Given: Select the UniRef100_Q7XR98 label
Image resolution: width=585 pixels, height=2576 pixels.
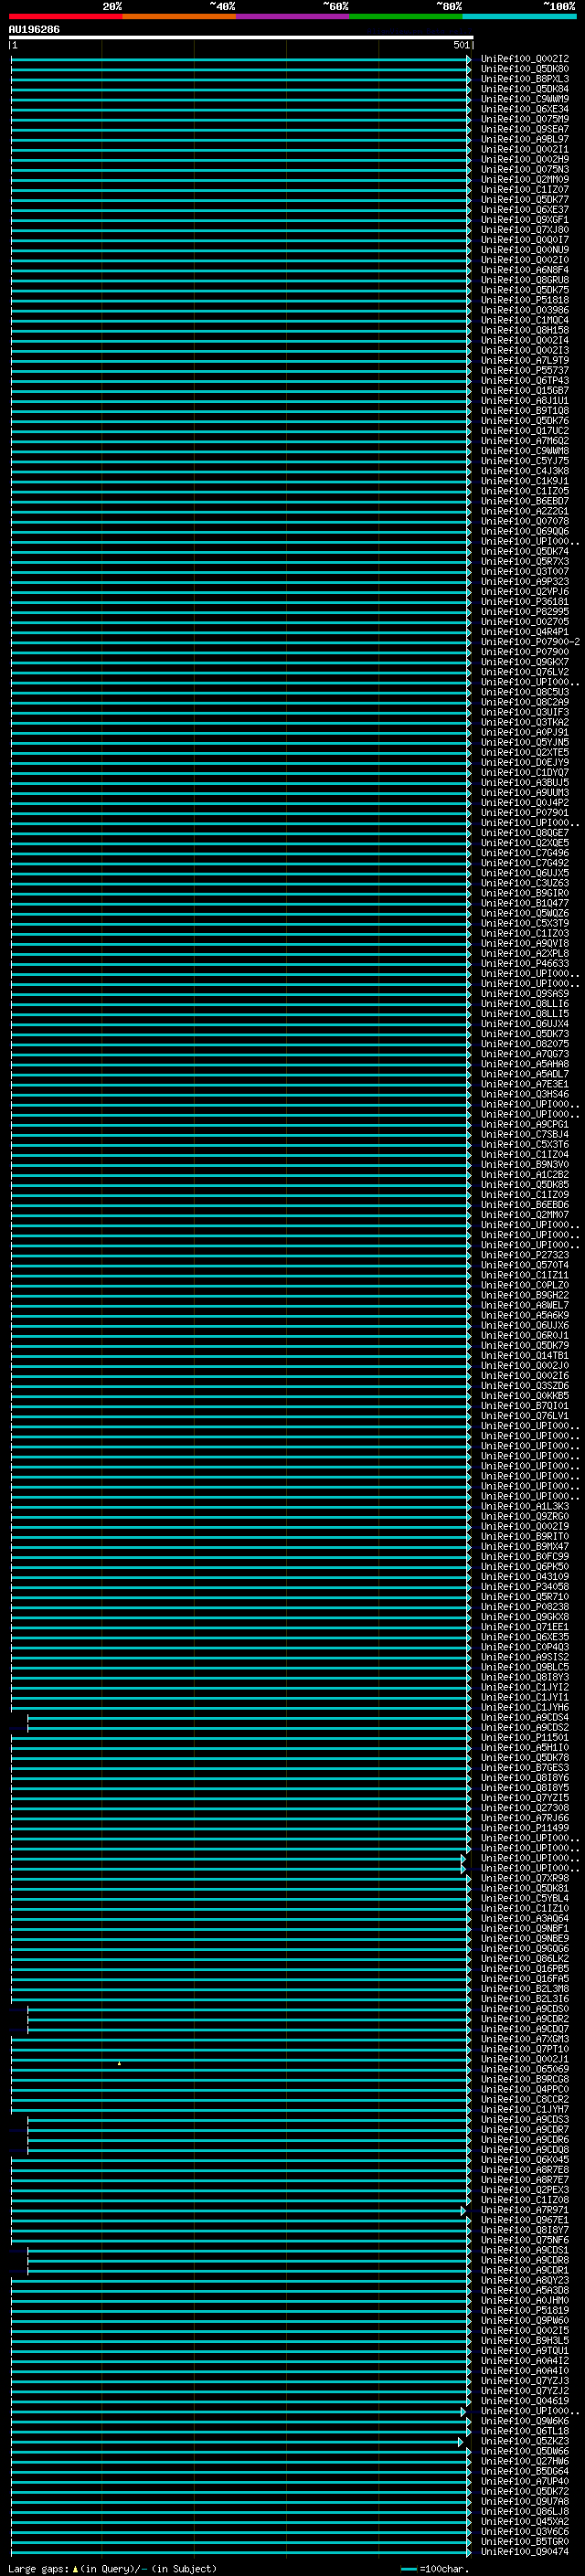Looking at the screenshot, I should [x=525, y=1878].
